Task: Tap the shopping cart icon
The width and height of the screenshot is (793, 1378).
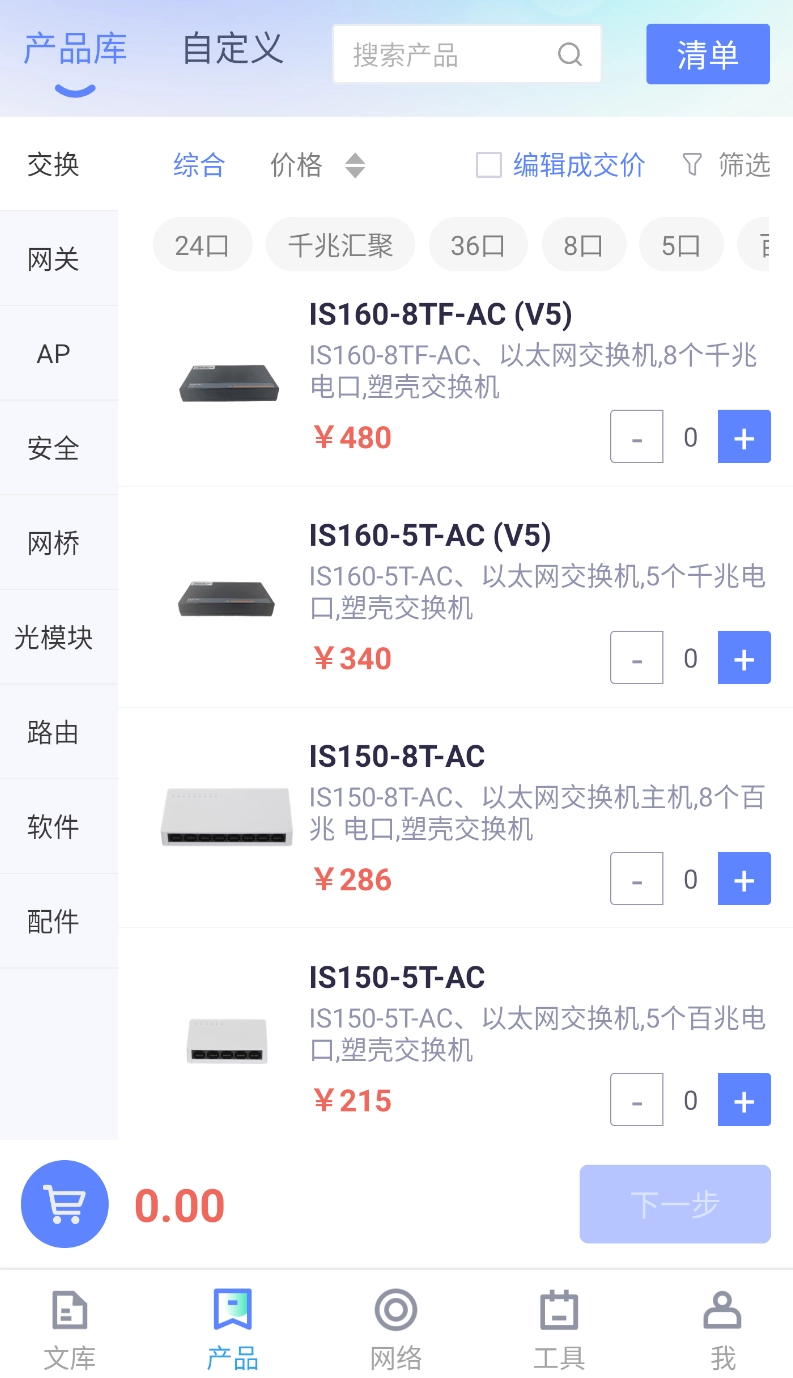Action: [64, 1204]
